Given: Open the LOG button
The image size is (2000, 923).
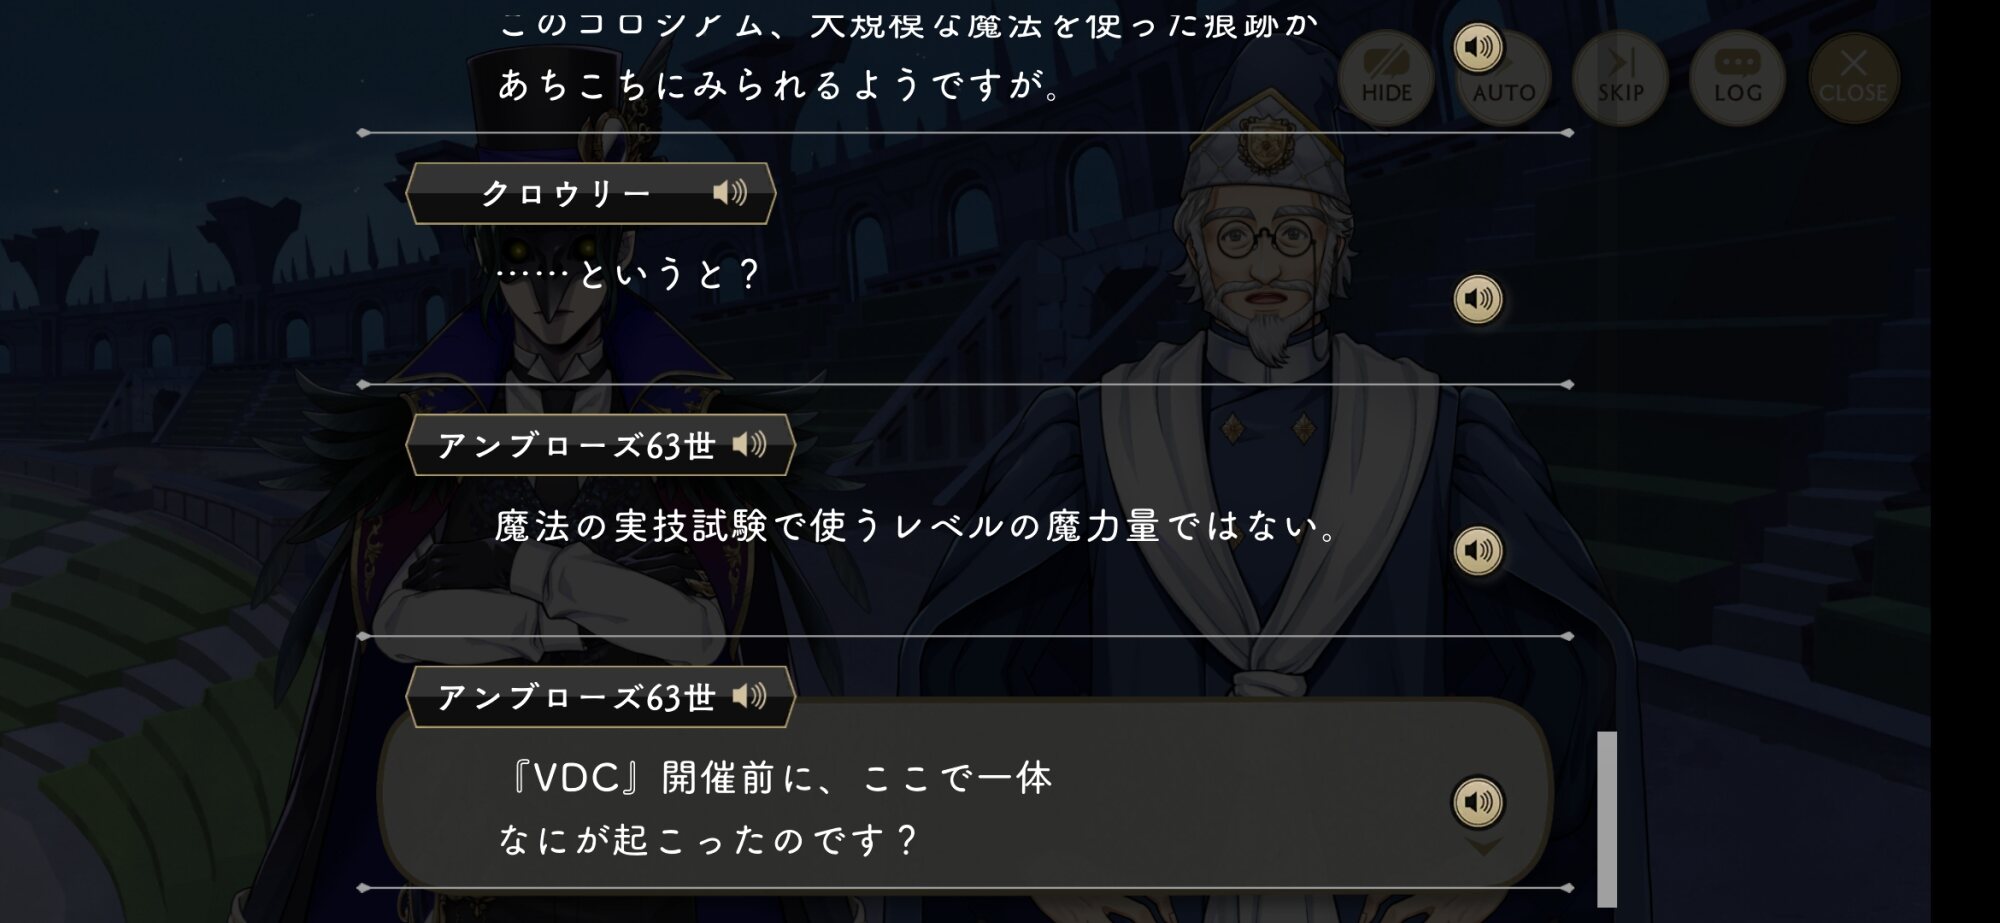Looking at the screenshot, I should (1737, 77).
